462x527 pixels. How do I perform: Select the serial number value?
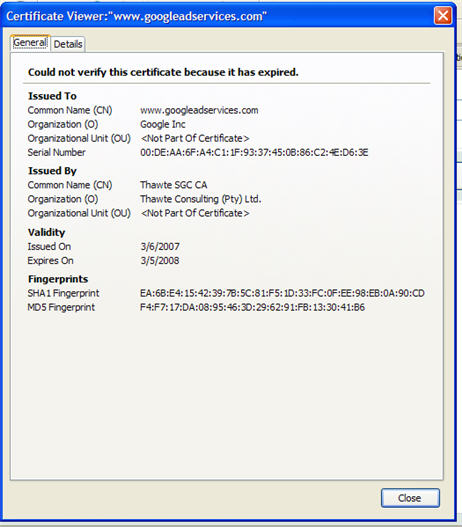tap(254, 153)
